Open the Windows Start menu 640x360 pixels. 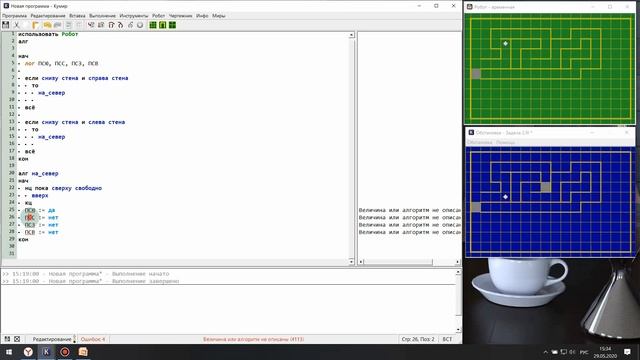click(x=9, y=351)
